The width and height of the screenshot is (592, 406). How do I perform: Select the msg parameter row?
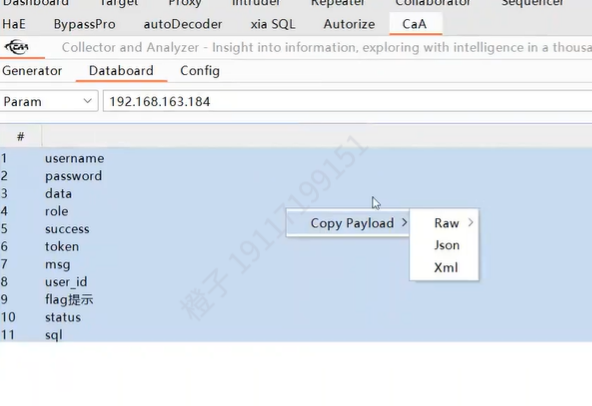296,264
